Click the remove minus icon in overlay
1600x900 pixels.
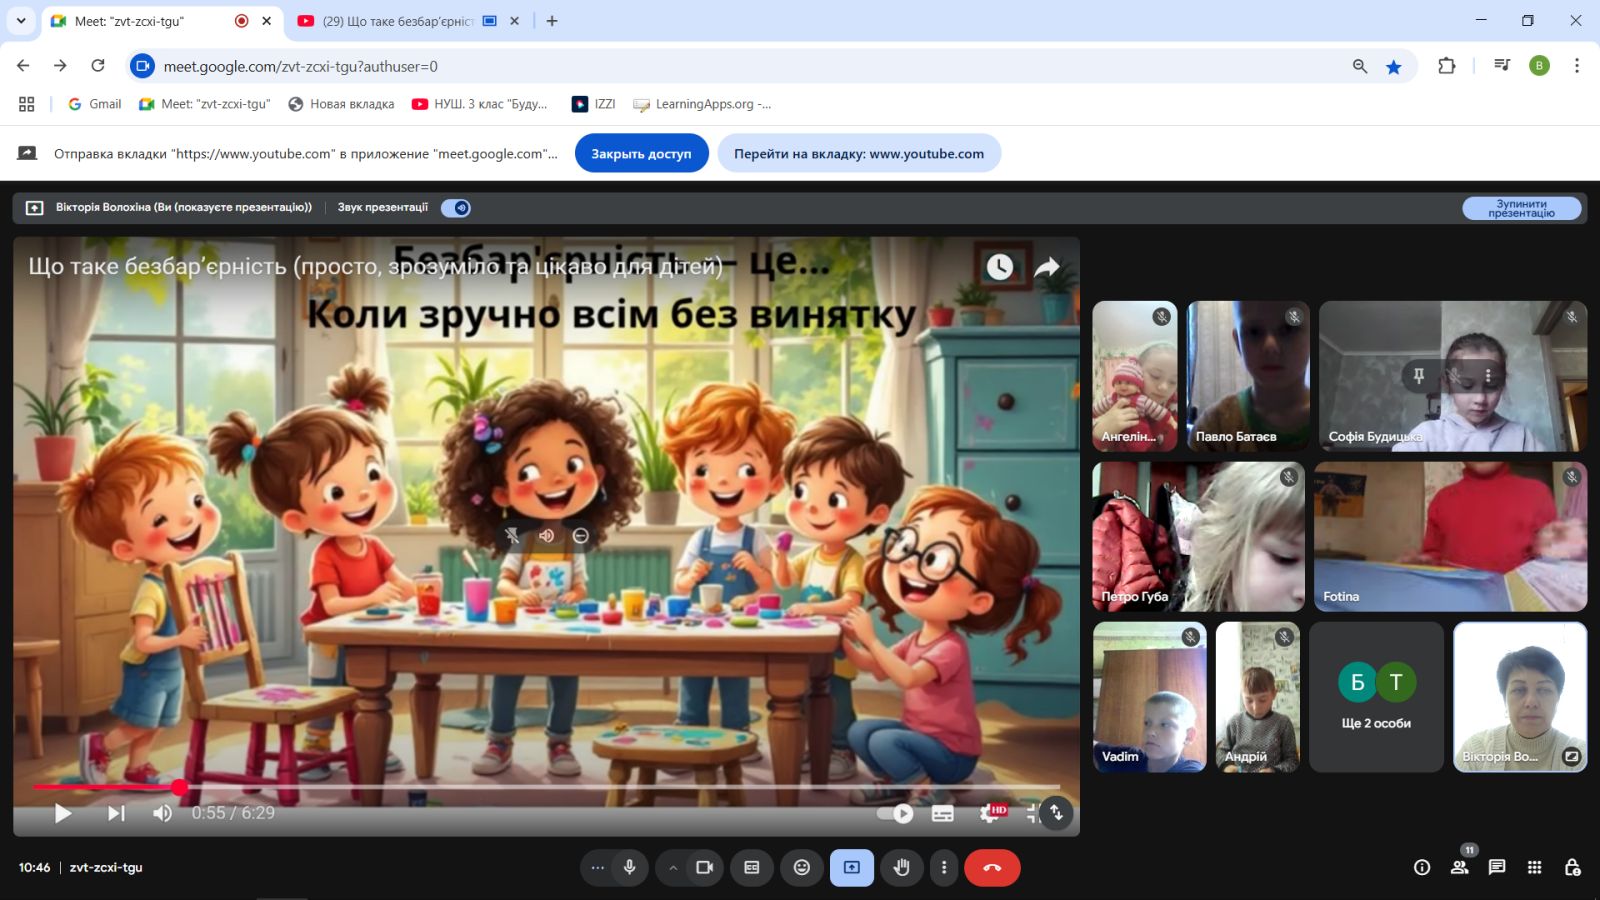[580, 536]
